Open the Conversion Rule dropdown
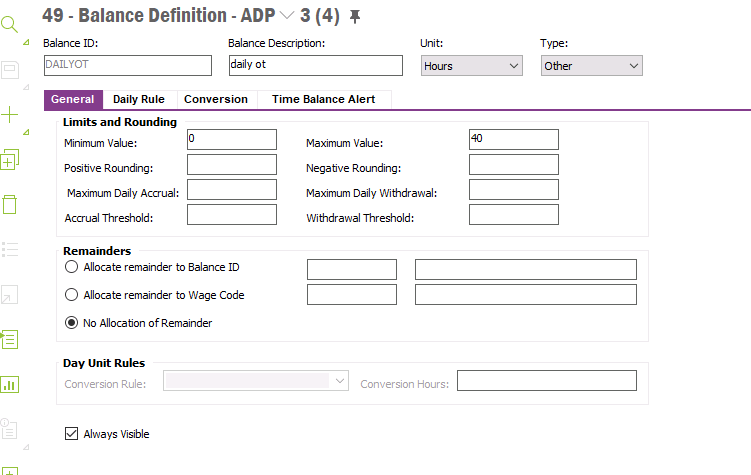 (256, 381)
